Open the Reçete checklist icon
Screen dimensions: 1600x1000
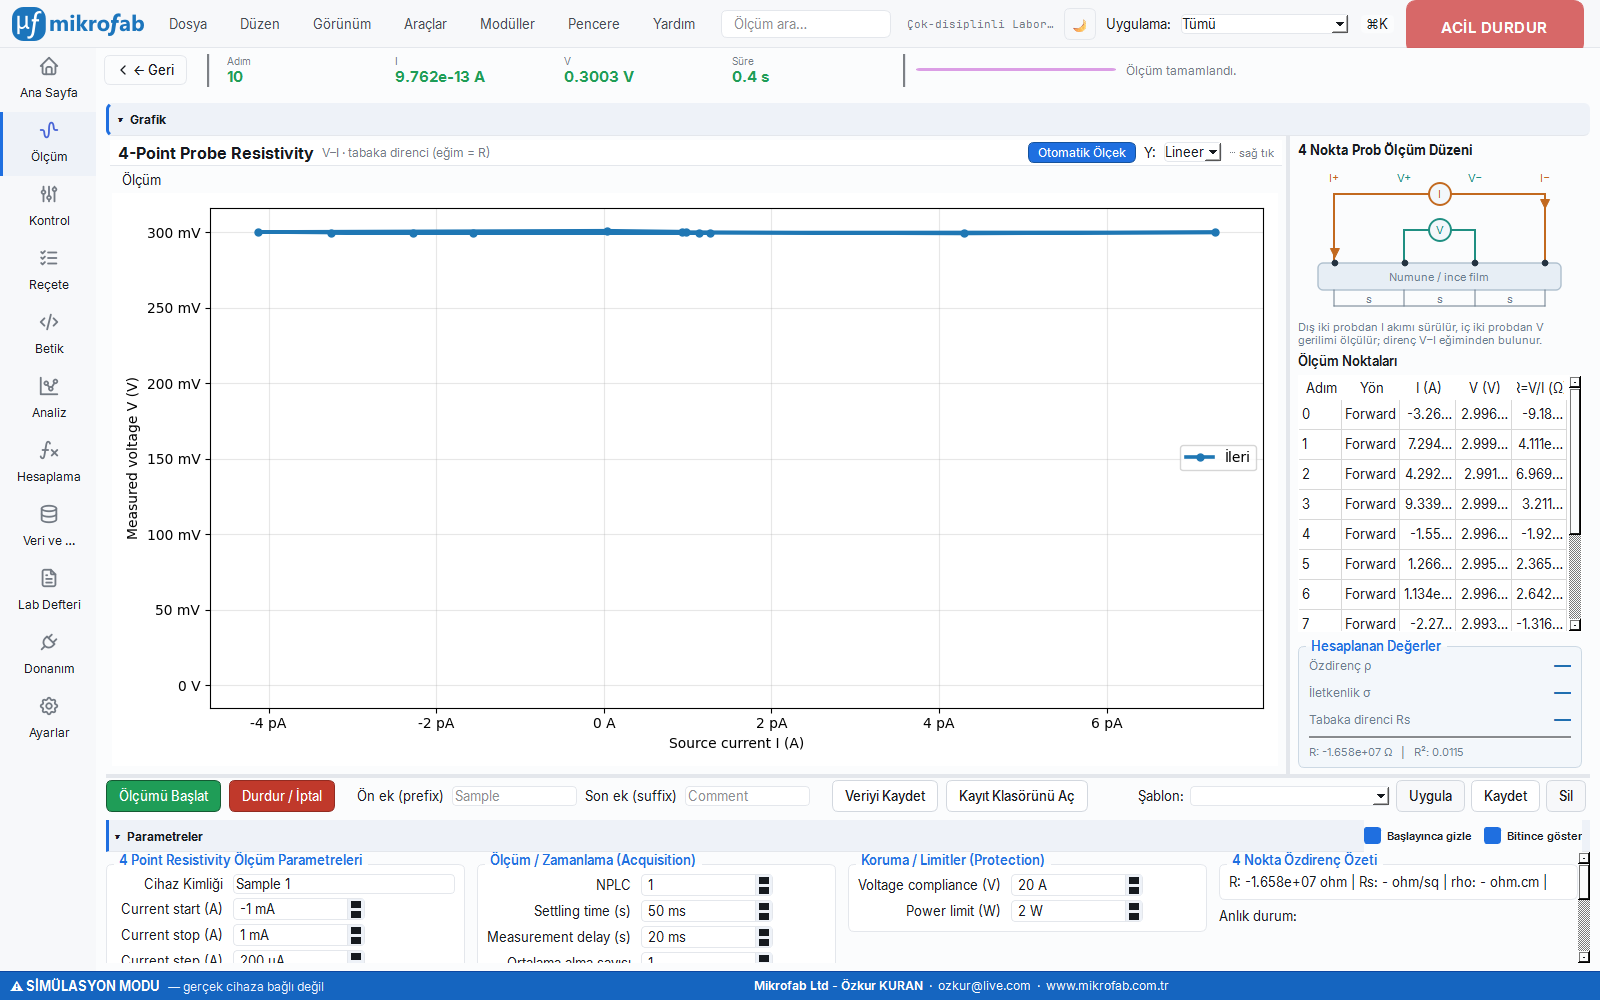[48, 258]
